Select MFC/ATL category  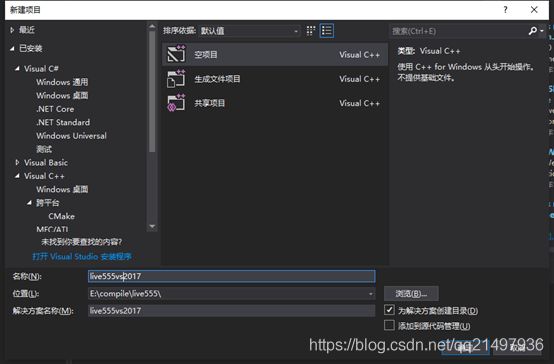click(x=52, y=229)
